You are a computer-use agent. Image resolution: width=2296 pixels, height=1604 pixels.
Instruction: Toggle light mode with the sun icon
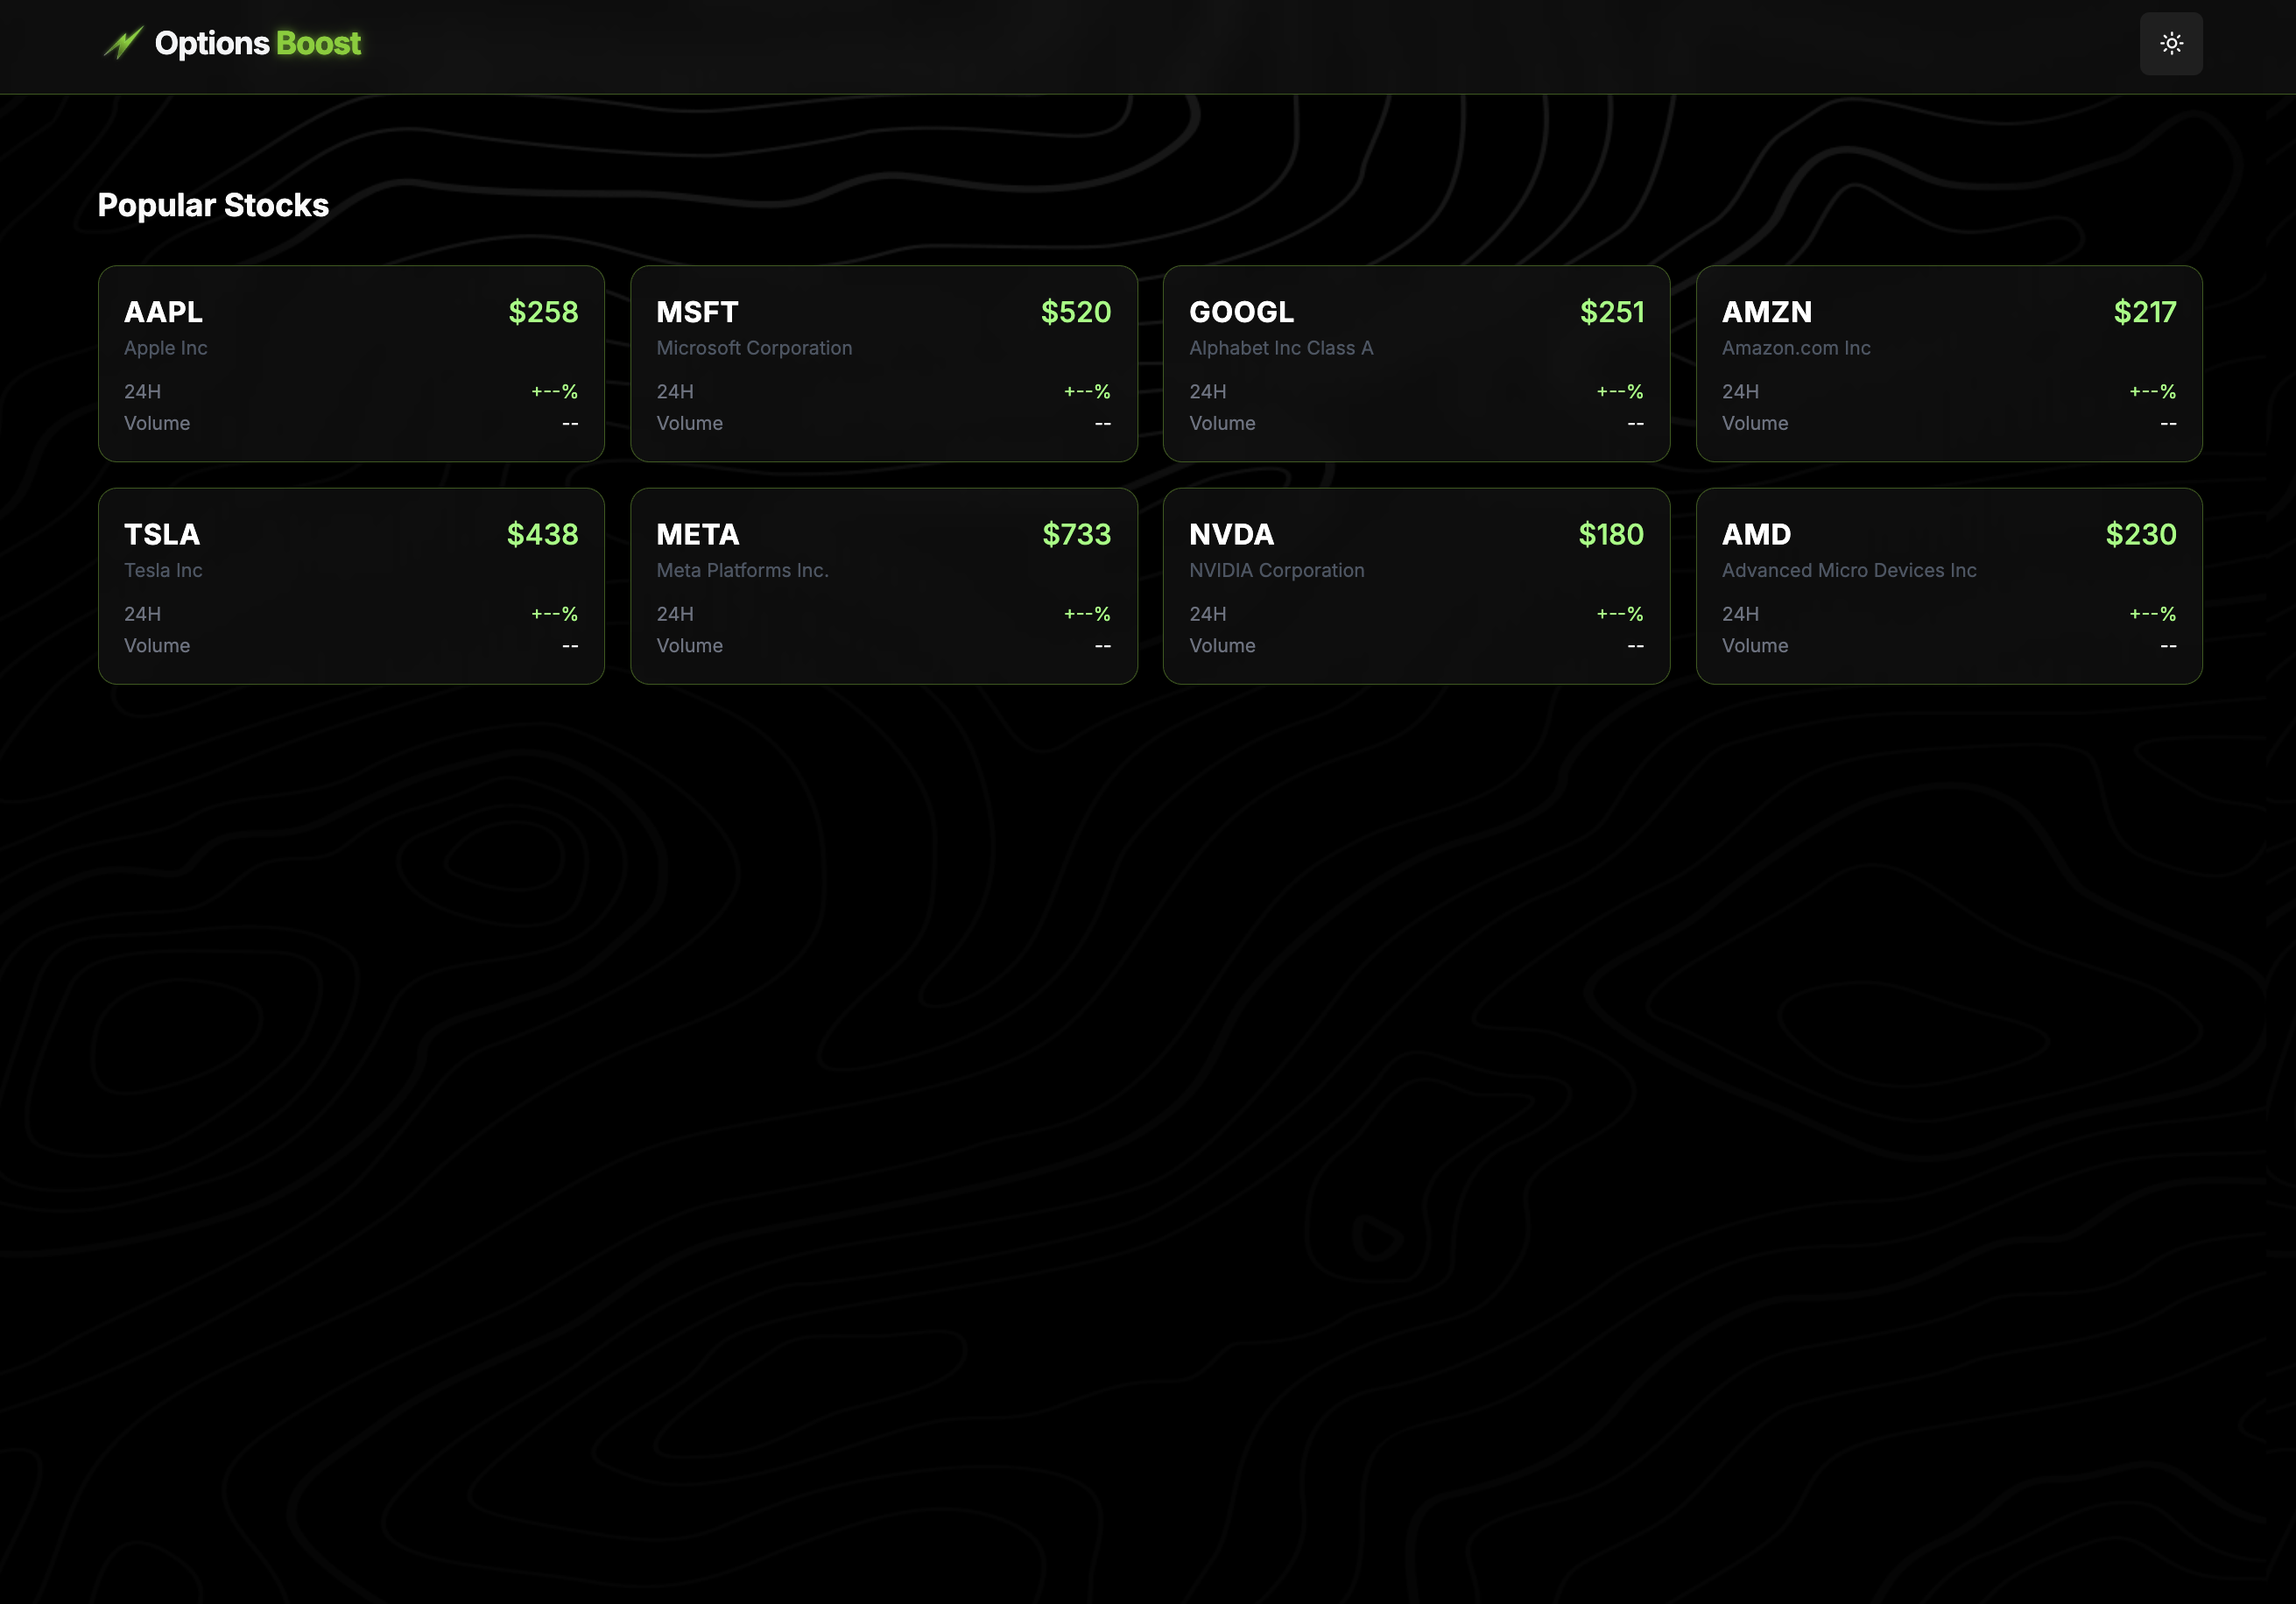(x=2170, y=43)
